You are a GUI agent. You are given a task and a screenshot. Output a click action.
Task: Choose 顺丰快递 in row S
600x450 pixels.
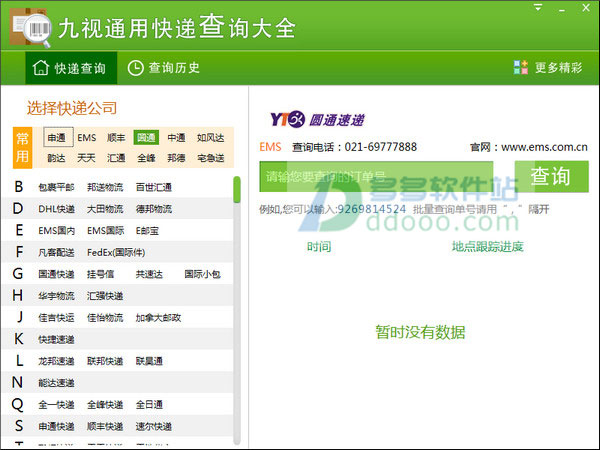105,426
